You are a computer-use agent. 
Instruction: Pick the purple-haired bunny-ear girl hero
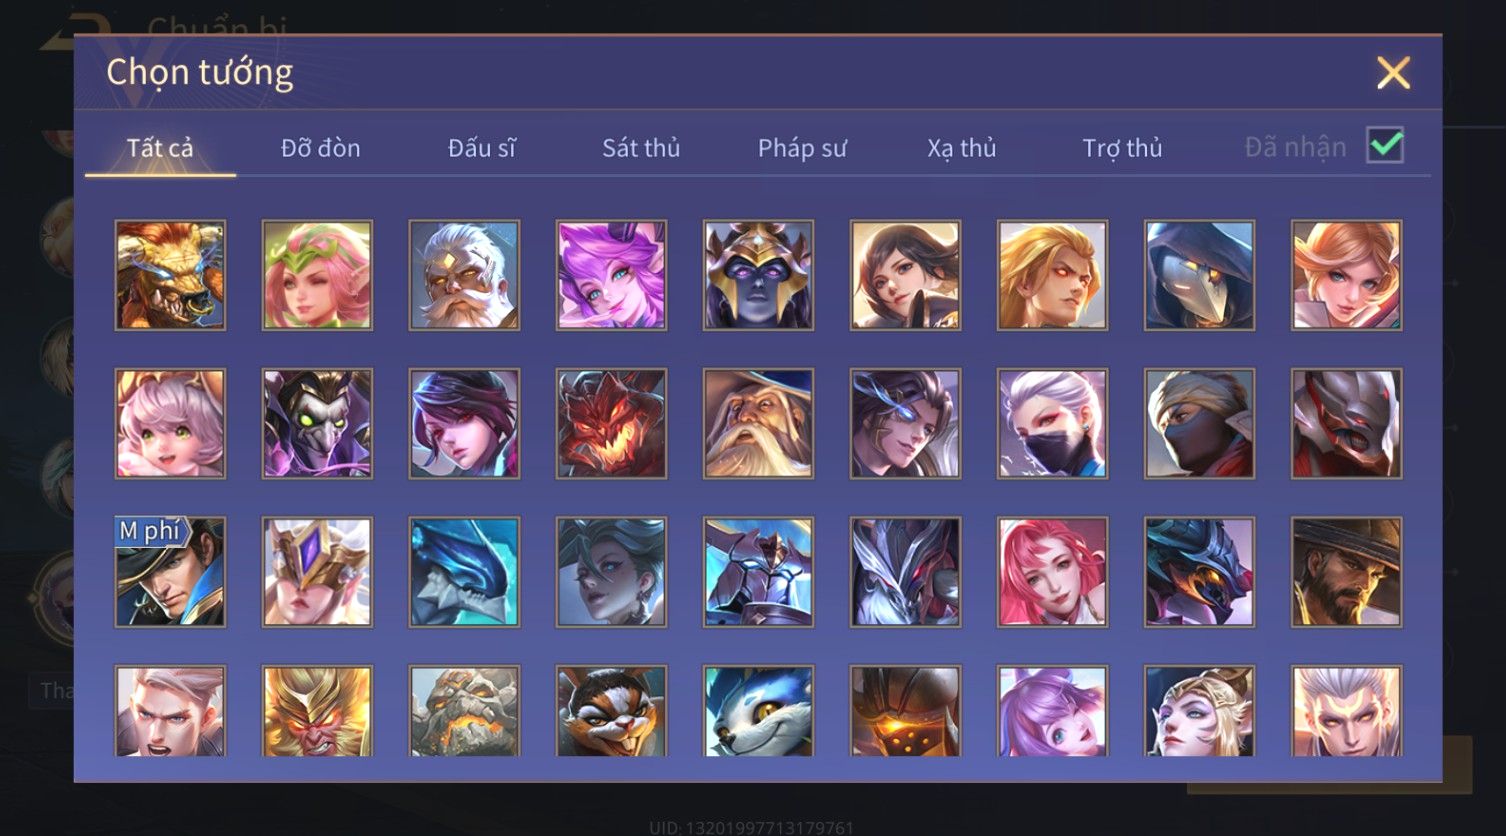[611, 275]
